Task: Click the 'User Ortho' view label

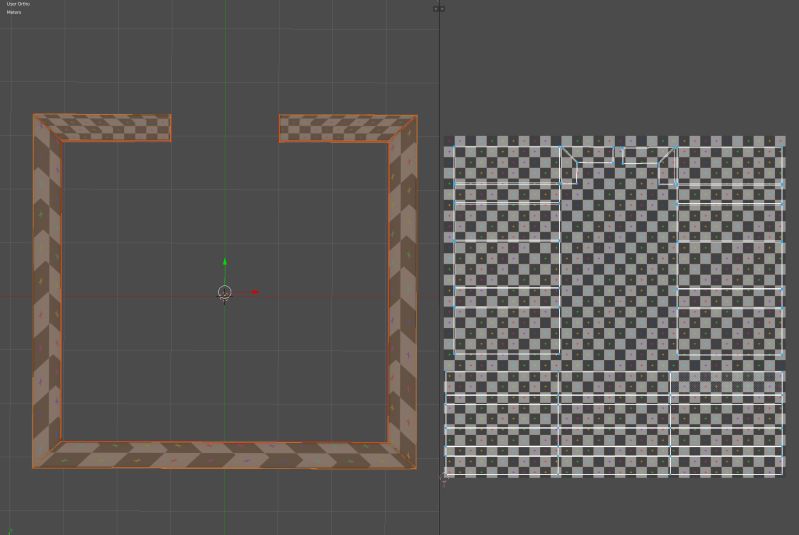Action: 18,4
